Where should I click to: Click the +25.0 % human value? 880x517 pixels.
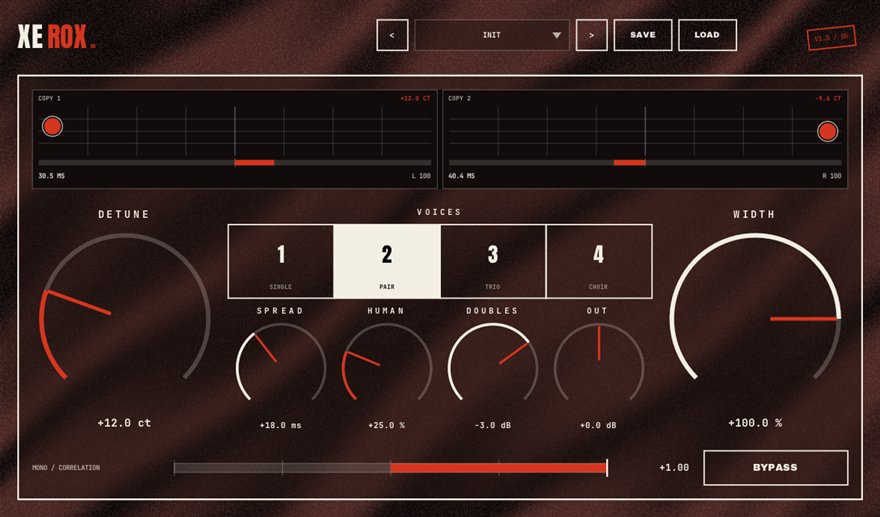(387, 426)
